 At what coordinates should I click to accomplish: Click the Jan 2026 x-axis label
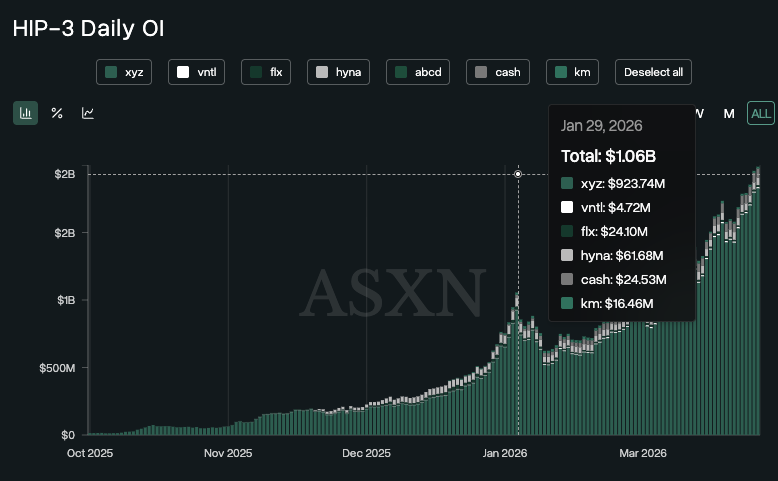pyautogui.click(x=505, y=453)
